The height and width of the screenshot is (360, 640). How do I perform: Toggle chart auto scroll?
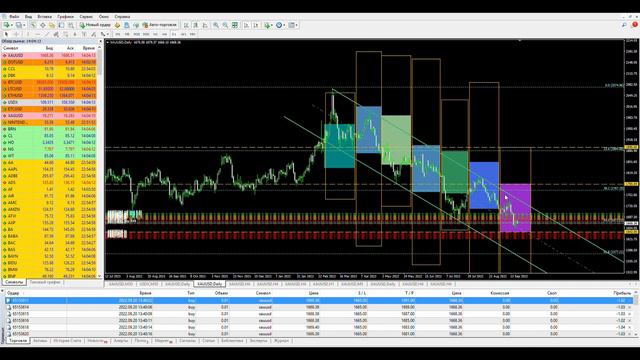pyautogui.click(x=247, y=25)
